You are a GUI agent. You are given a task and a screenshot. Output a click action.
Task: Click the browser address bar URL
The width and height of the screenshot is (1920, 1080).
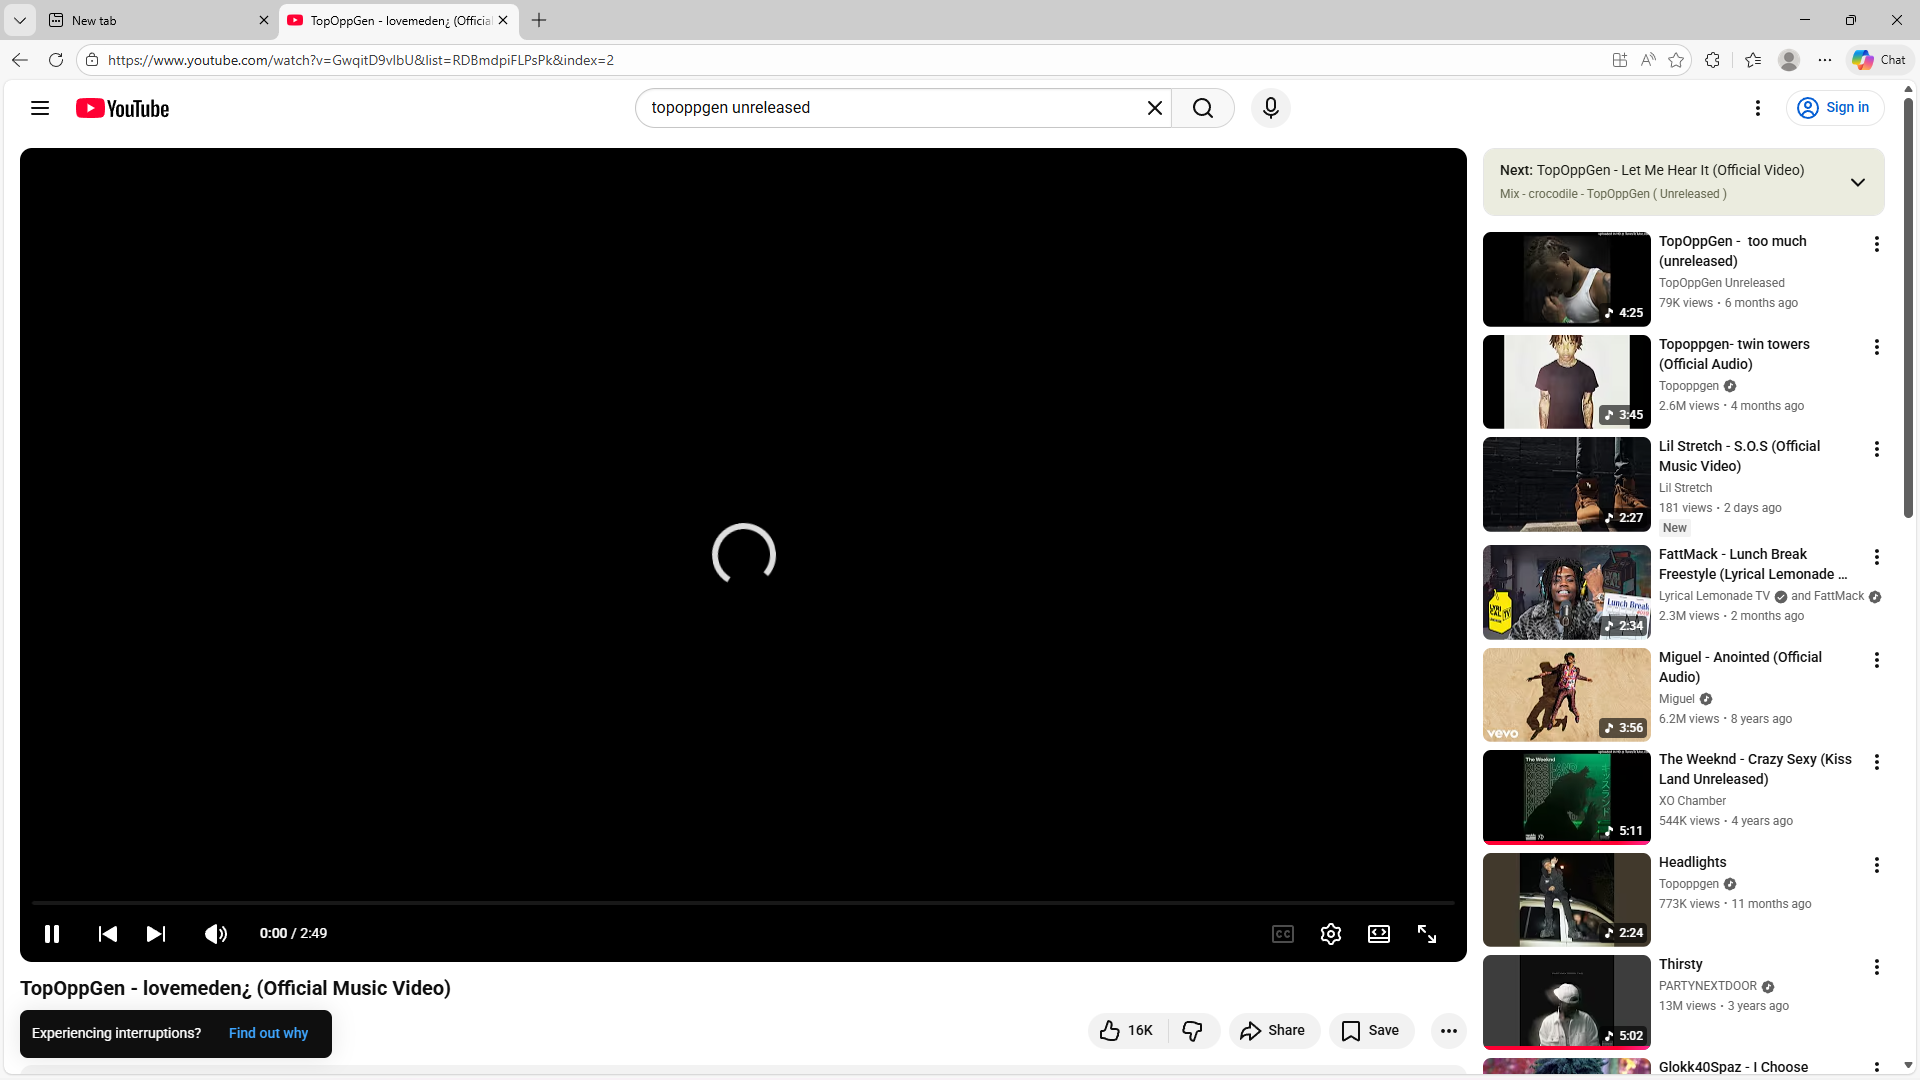(360, 60)
